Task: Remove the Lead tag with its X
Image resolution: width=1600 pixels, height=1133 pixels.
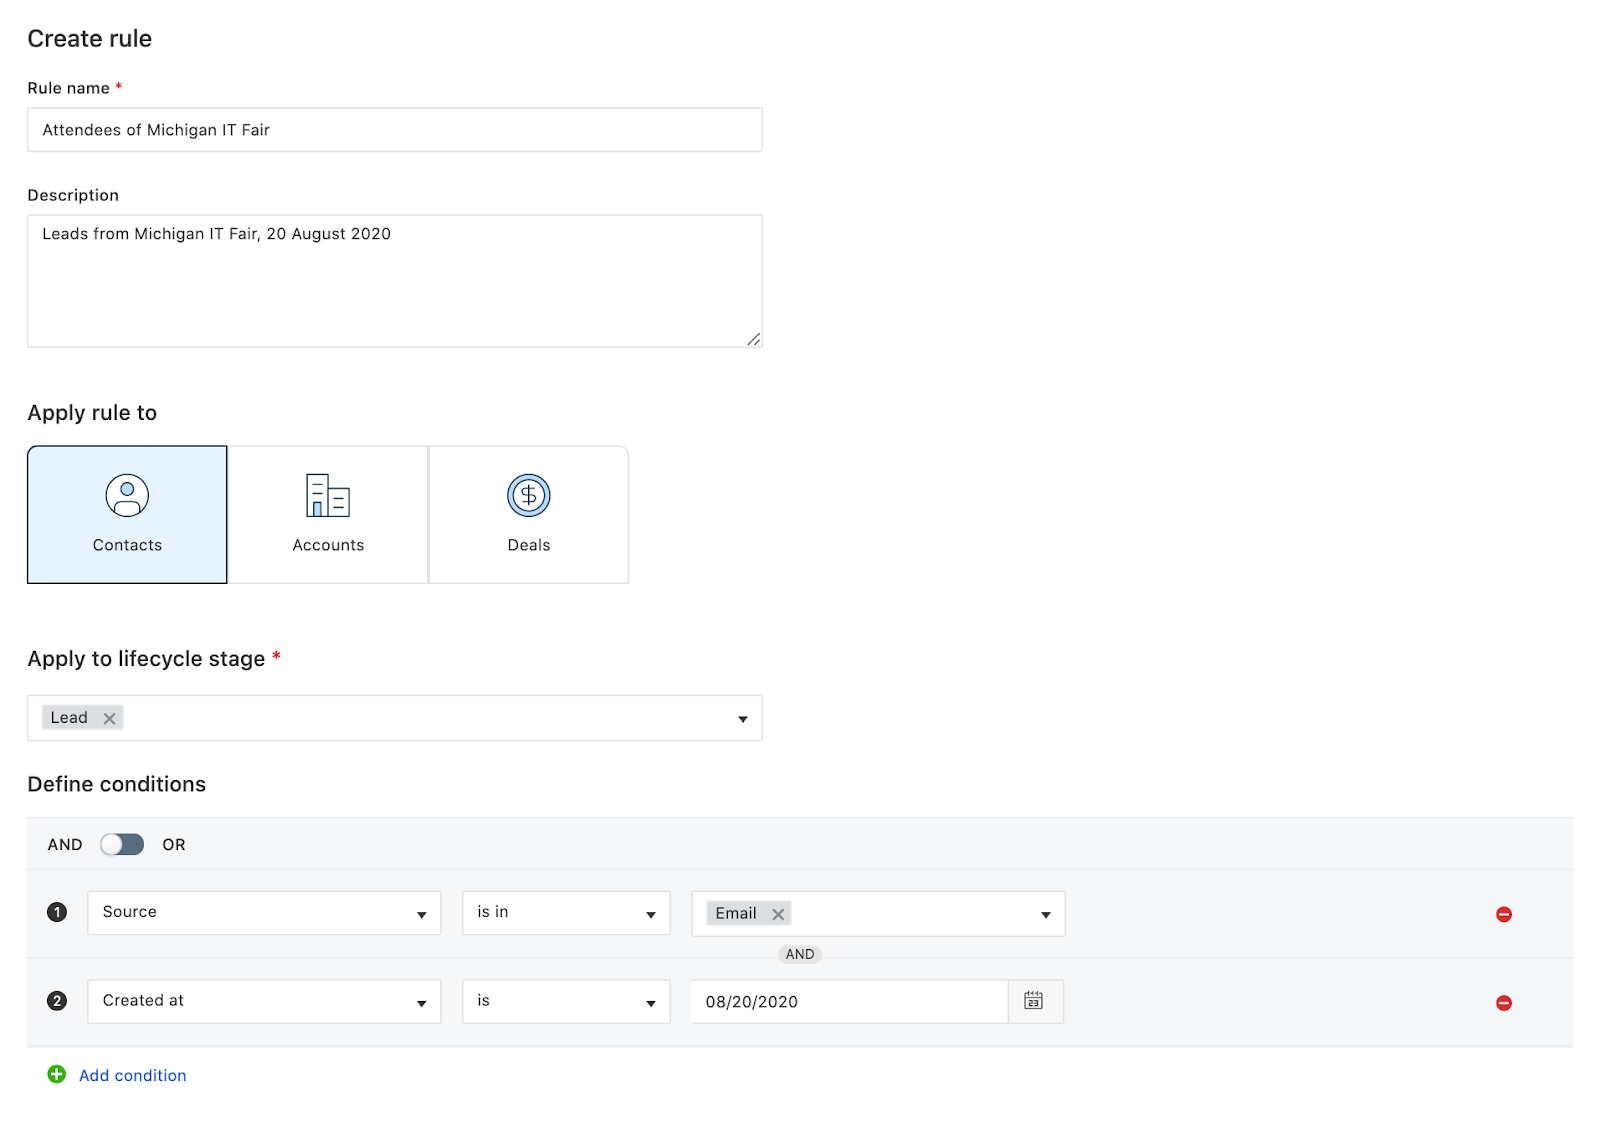Action: coord(110,718)
